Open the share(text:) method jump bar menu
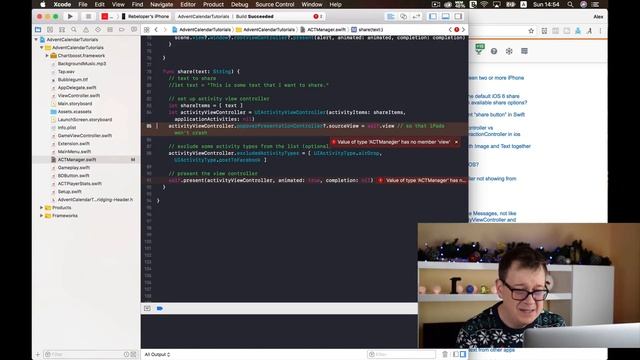This screenshot has height=360, width=640. (x=367, y=29)
